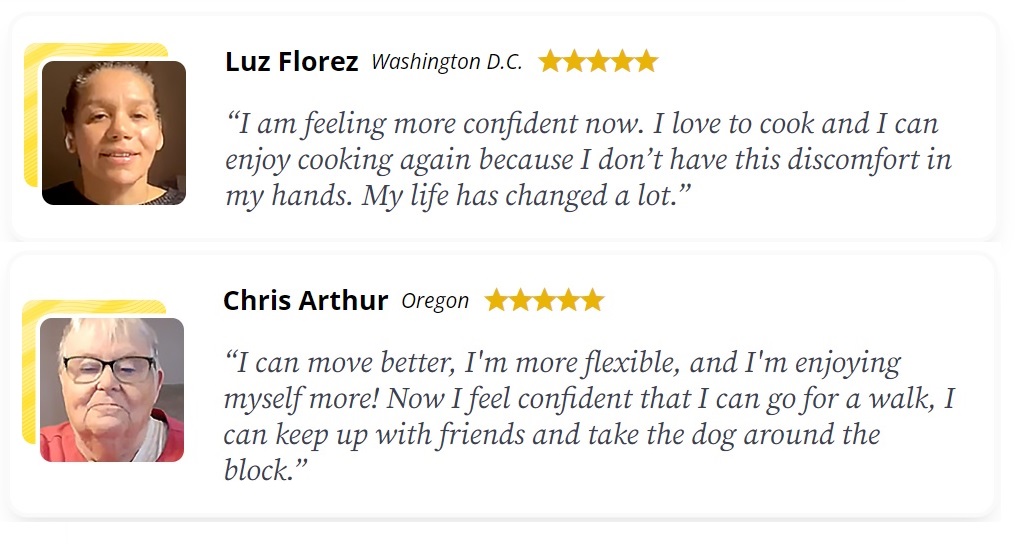Screen dimensions: 1015x546
Task: Click the Chris Arthur reviewer name
Action: click(306, 301)
